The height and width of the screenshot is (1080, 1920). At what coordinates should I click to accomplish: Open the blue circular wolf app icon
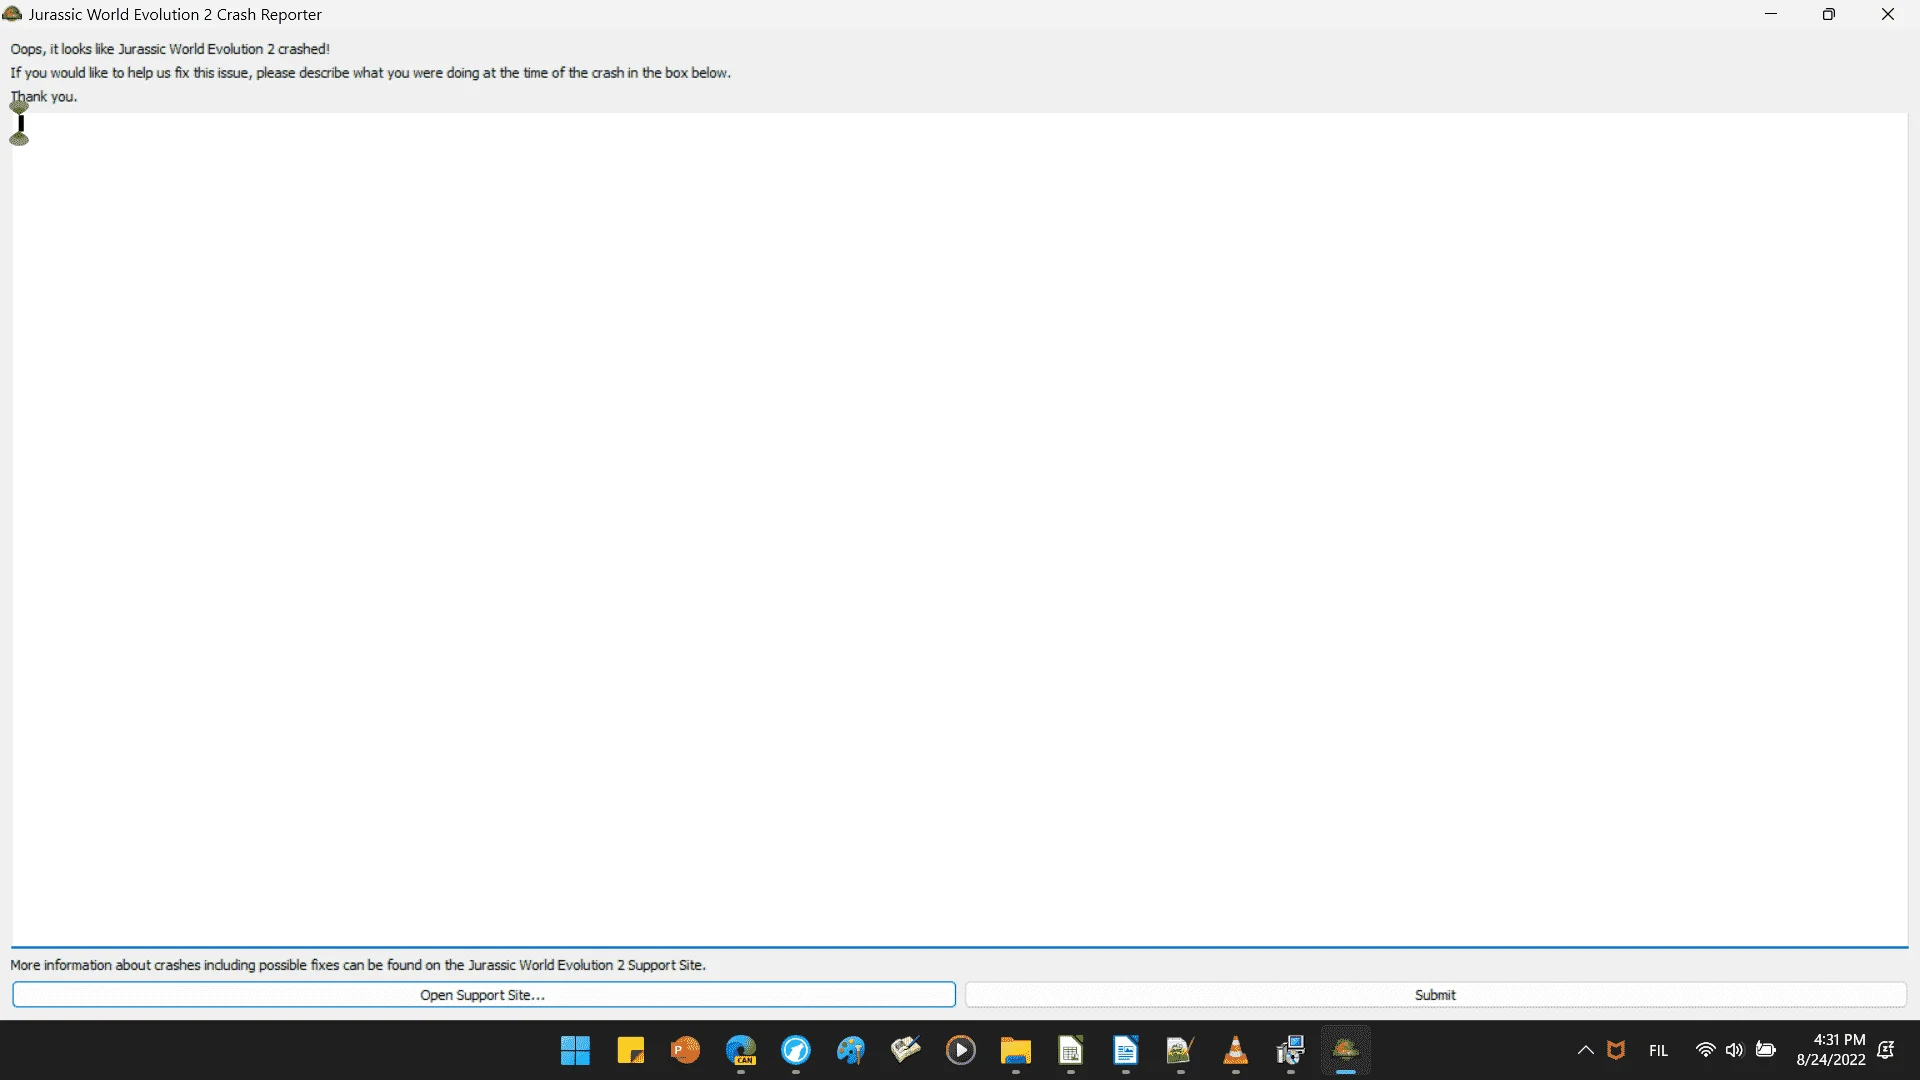coord(796,1050)
